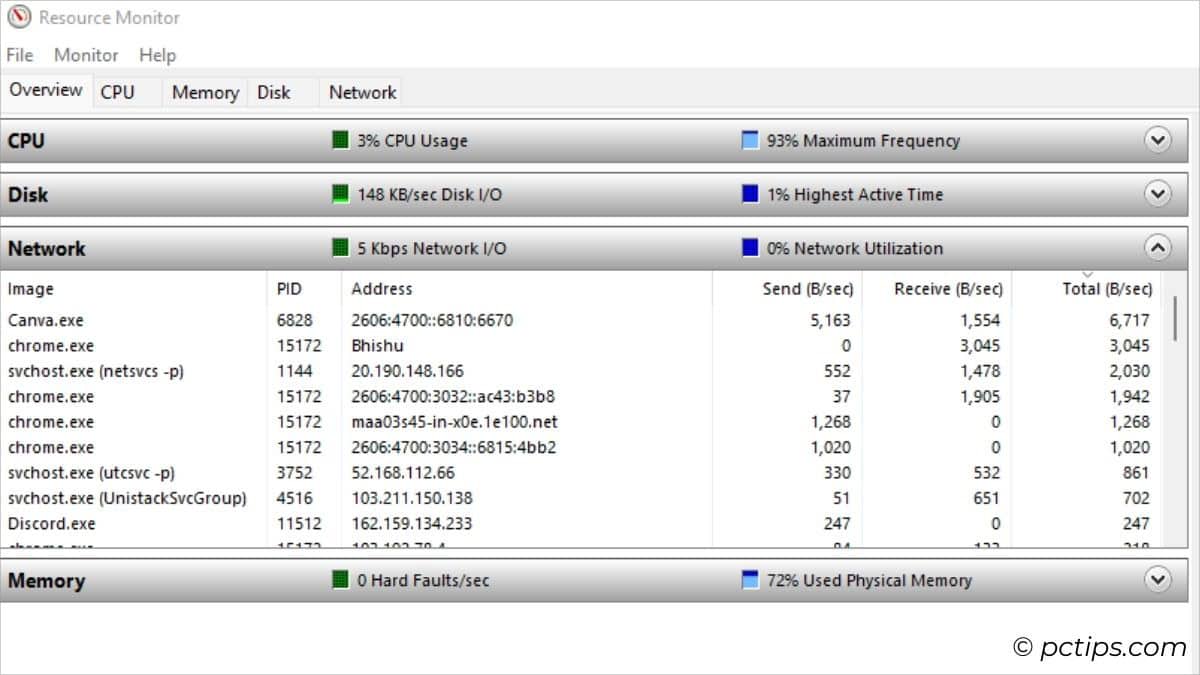This screenshot has height=675, width=1200.
Task: Expand the Disk section
Action: (1159, 194)
